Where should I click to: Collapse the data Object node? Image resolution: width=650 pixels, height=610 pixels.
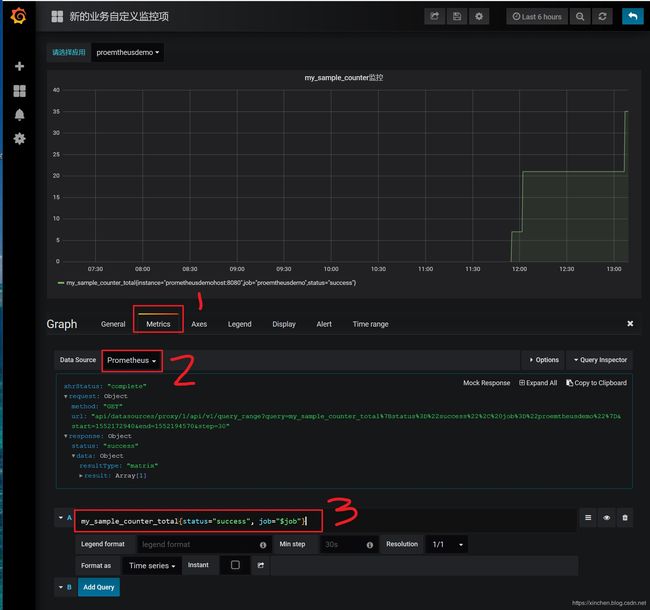tap(73, 456)
